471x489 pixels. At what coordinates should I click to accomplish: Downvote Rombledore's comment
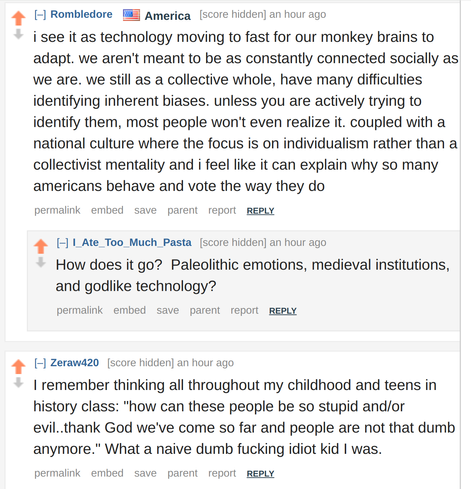18,34
